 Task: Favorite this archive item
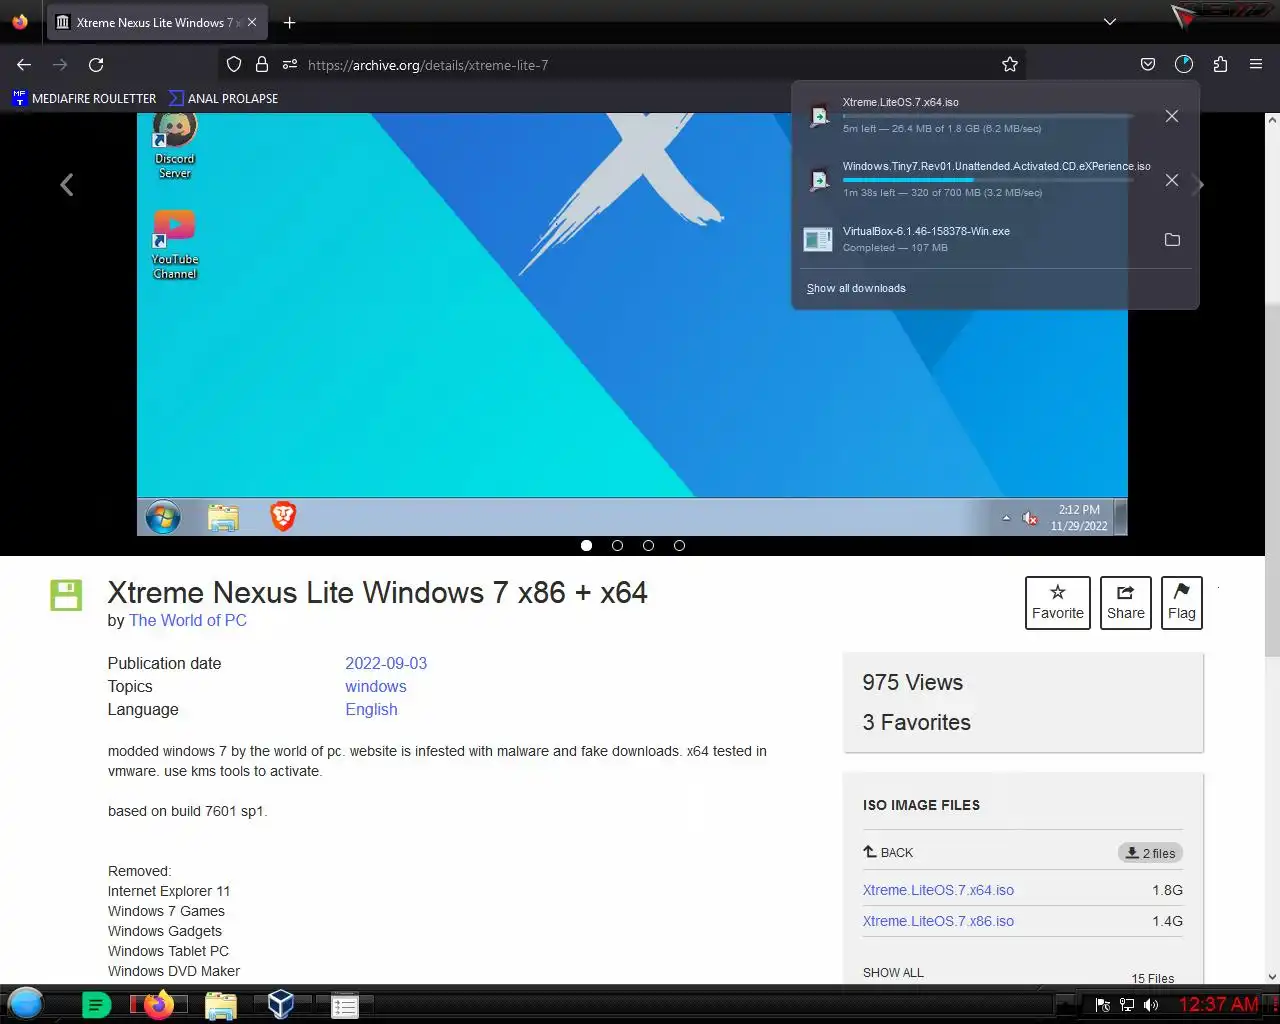(x=1058, y=603)
